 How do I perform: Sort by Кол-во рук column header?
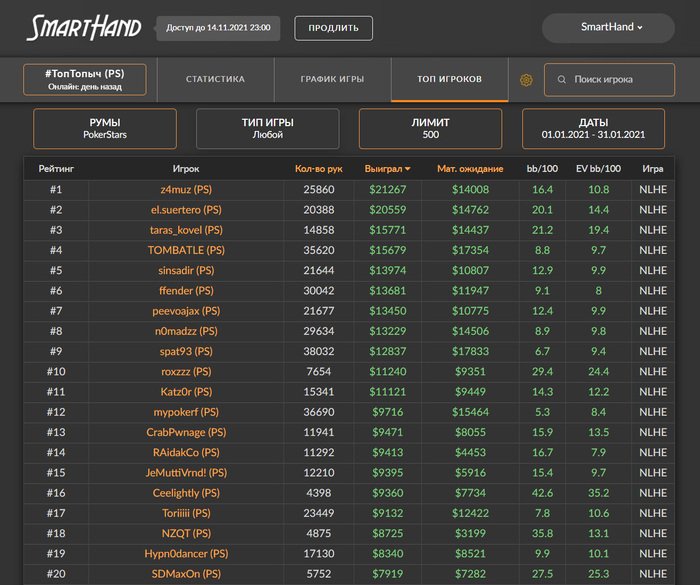coord(318,169)
